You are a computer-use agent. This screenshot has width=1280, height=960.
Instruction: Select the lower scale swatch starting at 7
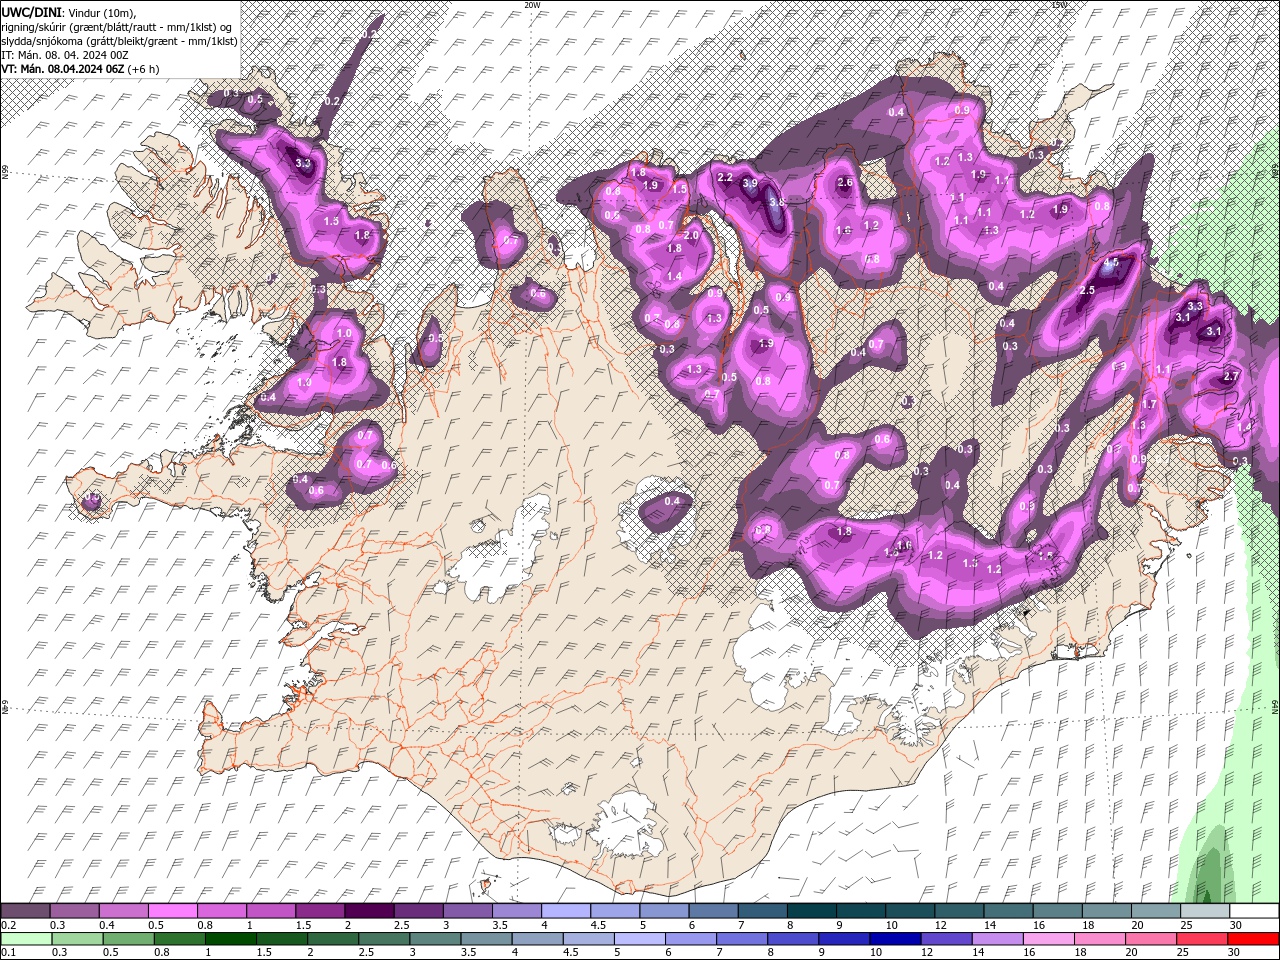tap(741, 939)
